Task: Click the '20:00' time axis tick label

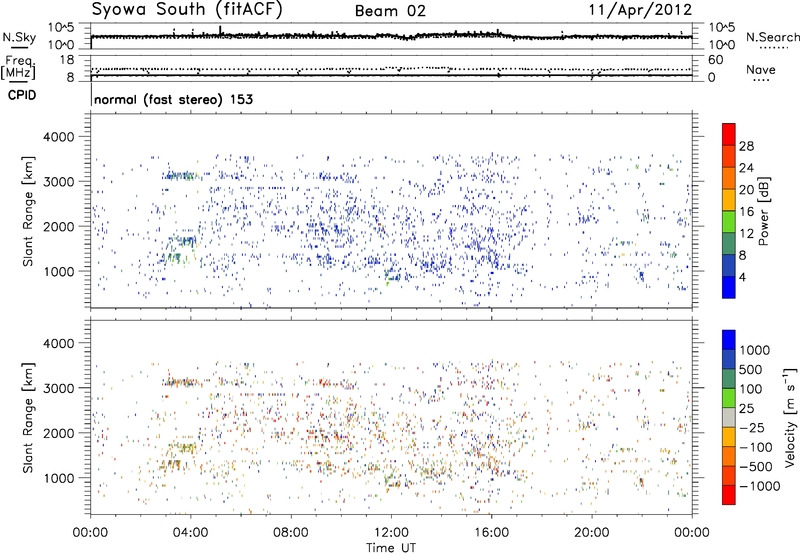Action: (592, 533)
